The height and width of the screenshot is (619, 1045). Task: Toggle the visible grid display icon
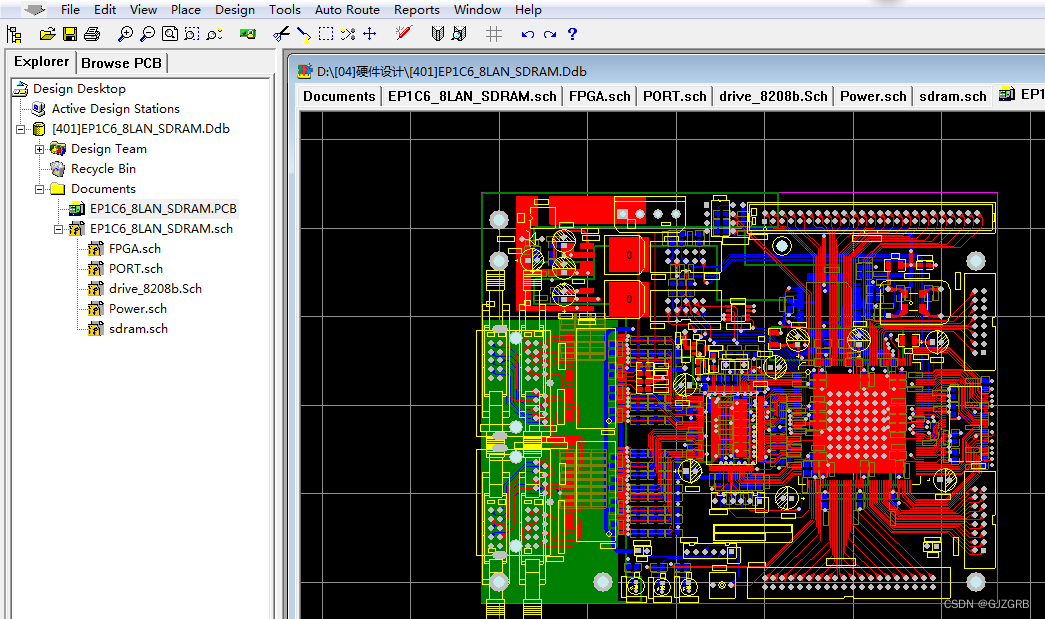tap(493, 33)
